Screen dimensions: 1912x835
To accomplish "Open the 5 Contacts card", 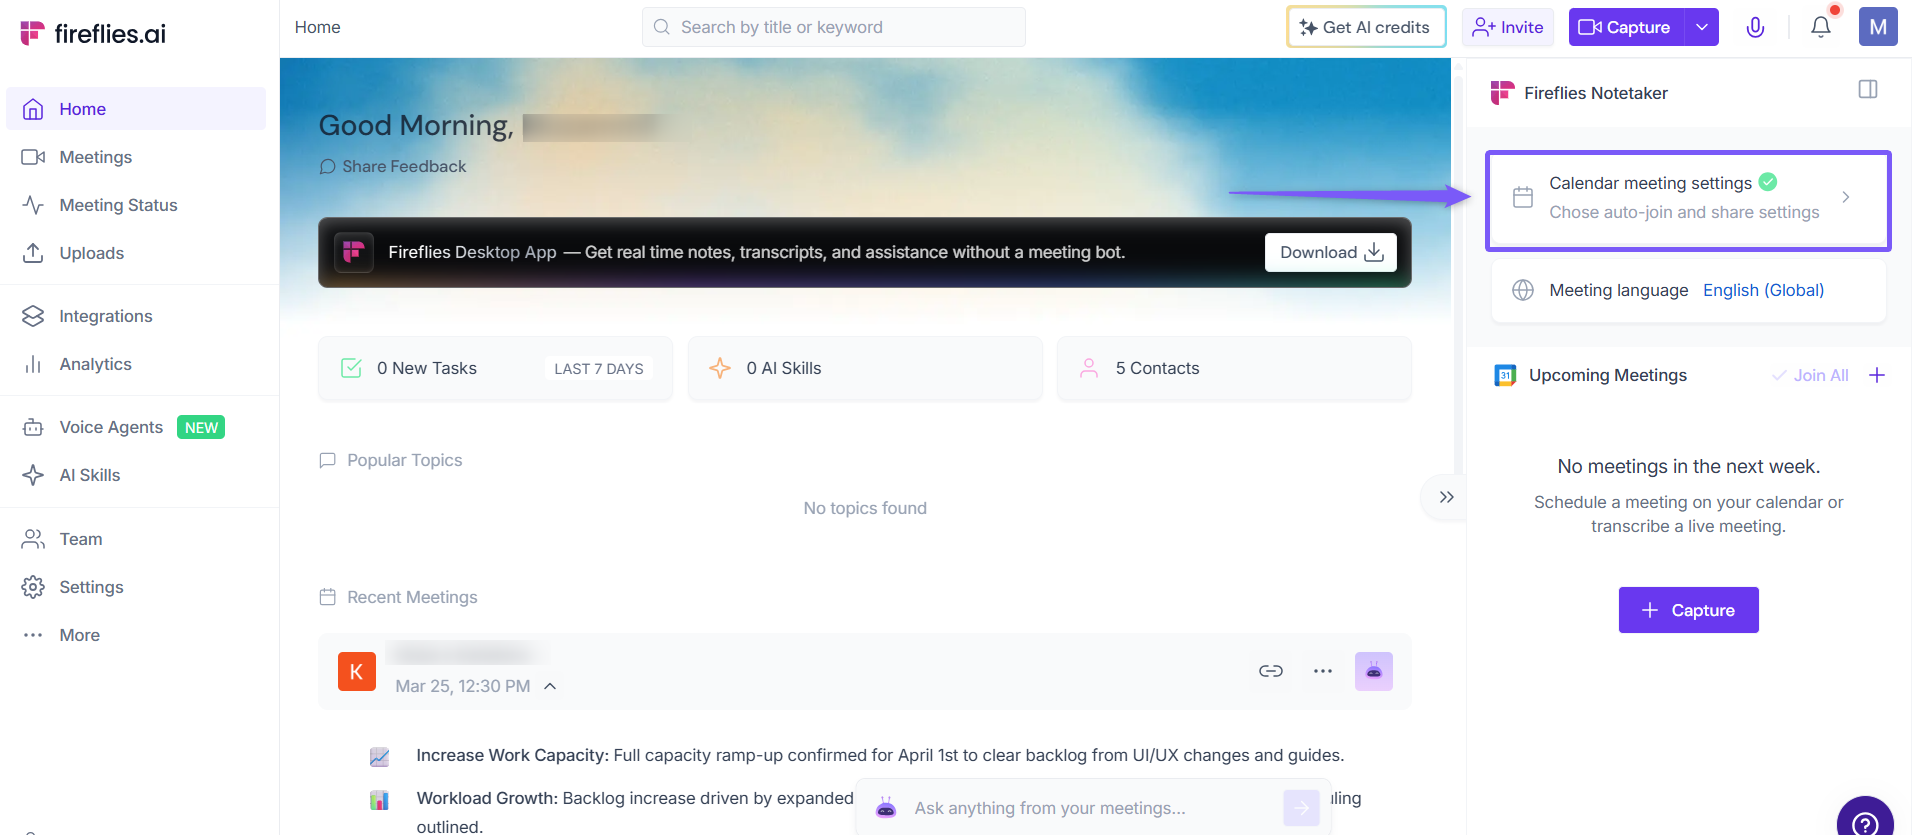I will (1234, 368).
